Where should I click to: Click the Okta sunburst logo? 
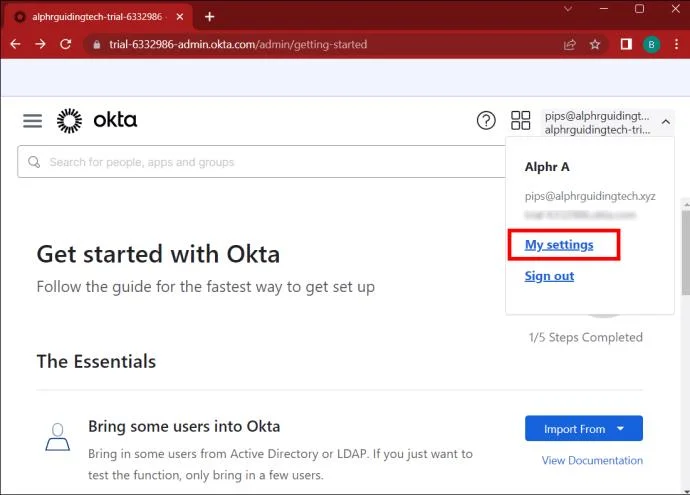(69, 121)
